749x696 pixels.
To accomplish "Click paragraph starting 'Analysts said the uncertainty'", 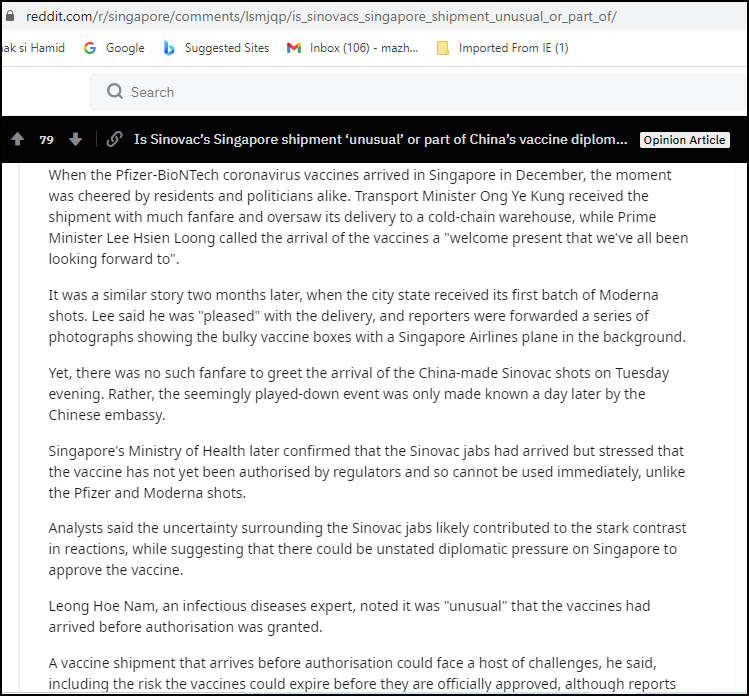I will (x=367, y=548).
